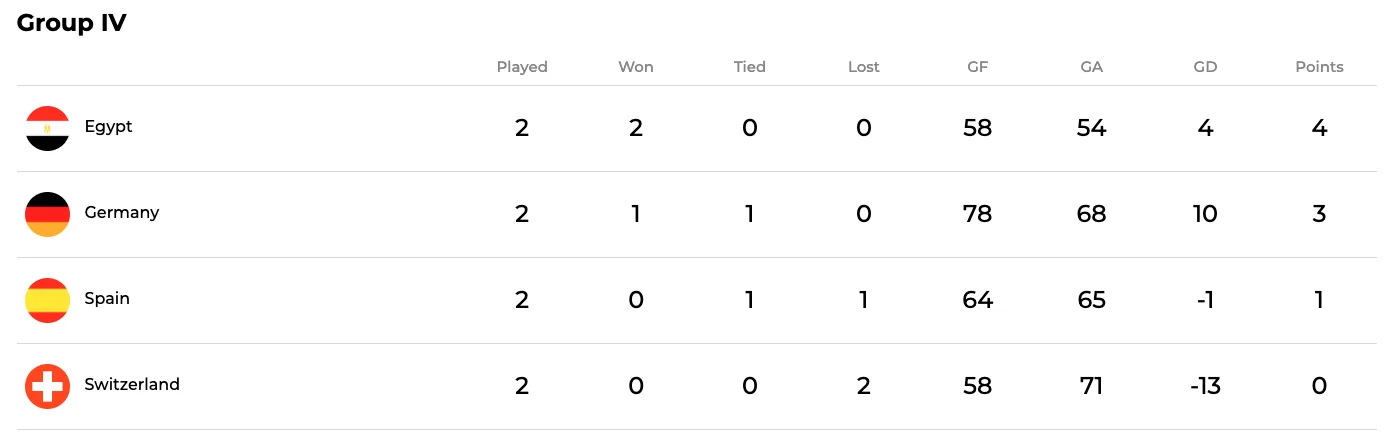Viewport: 1387px width, 438px height.
Task: Click Germany's goal difference value 10
Action: [x=1205, y=214]
